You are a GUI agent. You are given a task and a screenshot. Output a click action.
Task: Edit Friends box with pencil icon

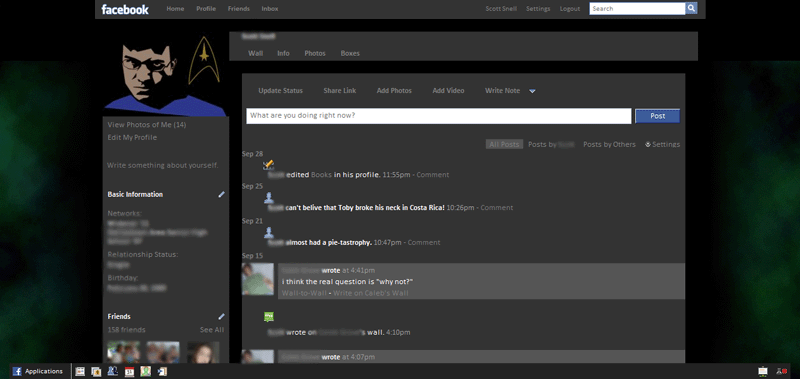pos(221,316)
